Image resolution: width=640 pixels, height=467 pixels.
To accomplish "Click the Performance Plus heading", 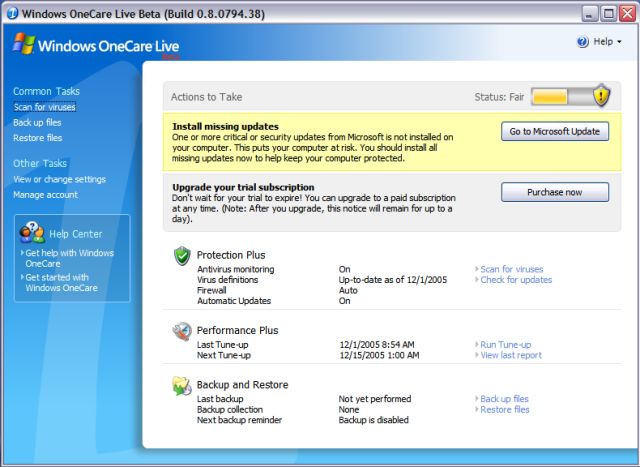I will (x=238, y=330).
